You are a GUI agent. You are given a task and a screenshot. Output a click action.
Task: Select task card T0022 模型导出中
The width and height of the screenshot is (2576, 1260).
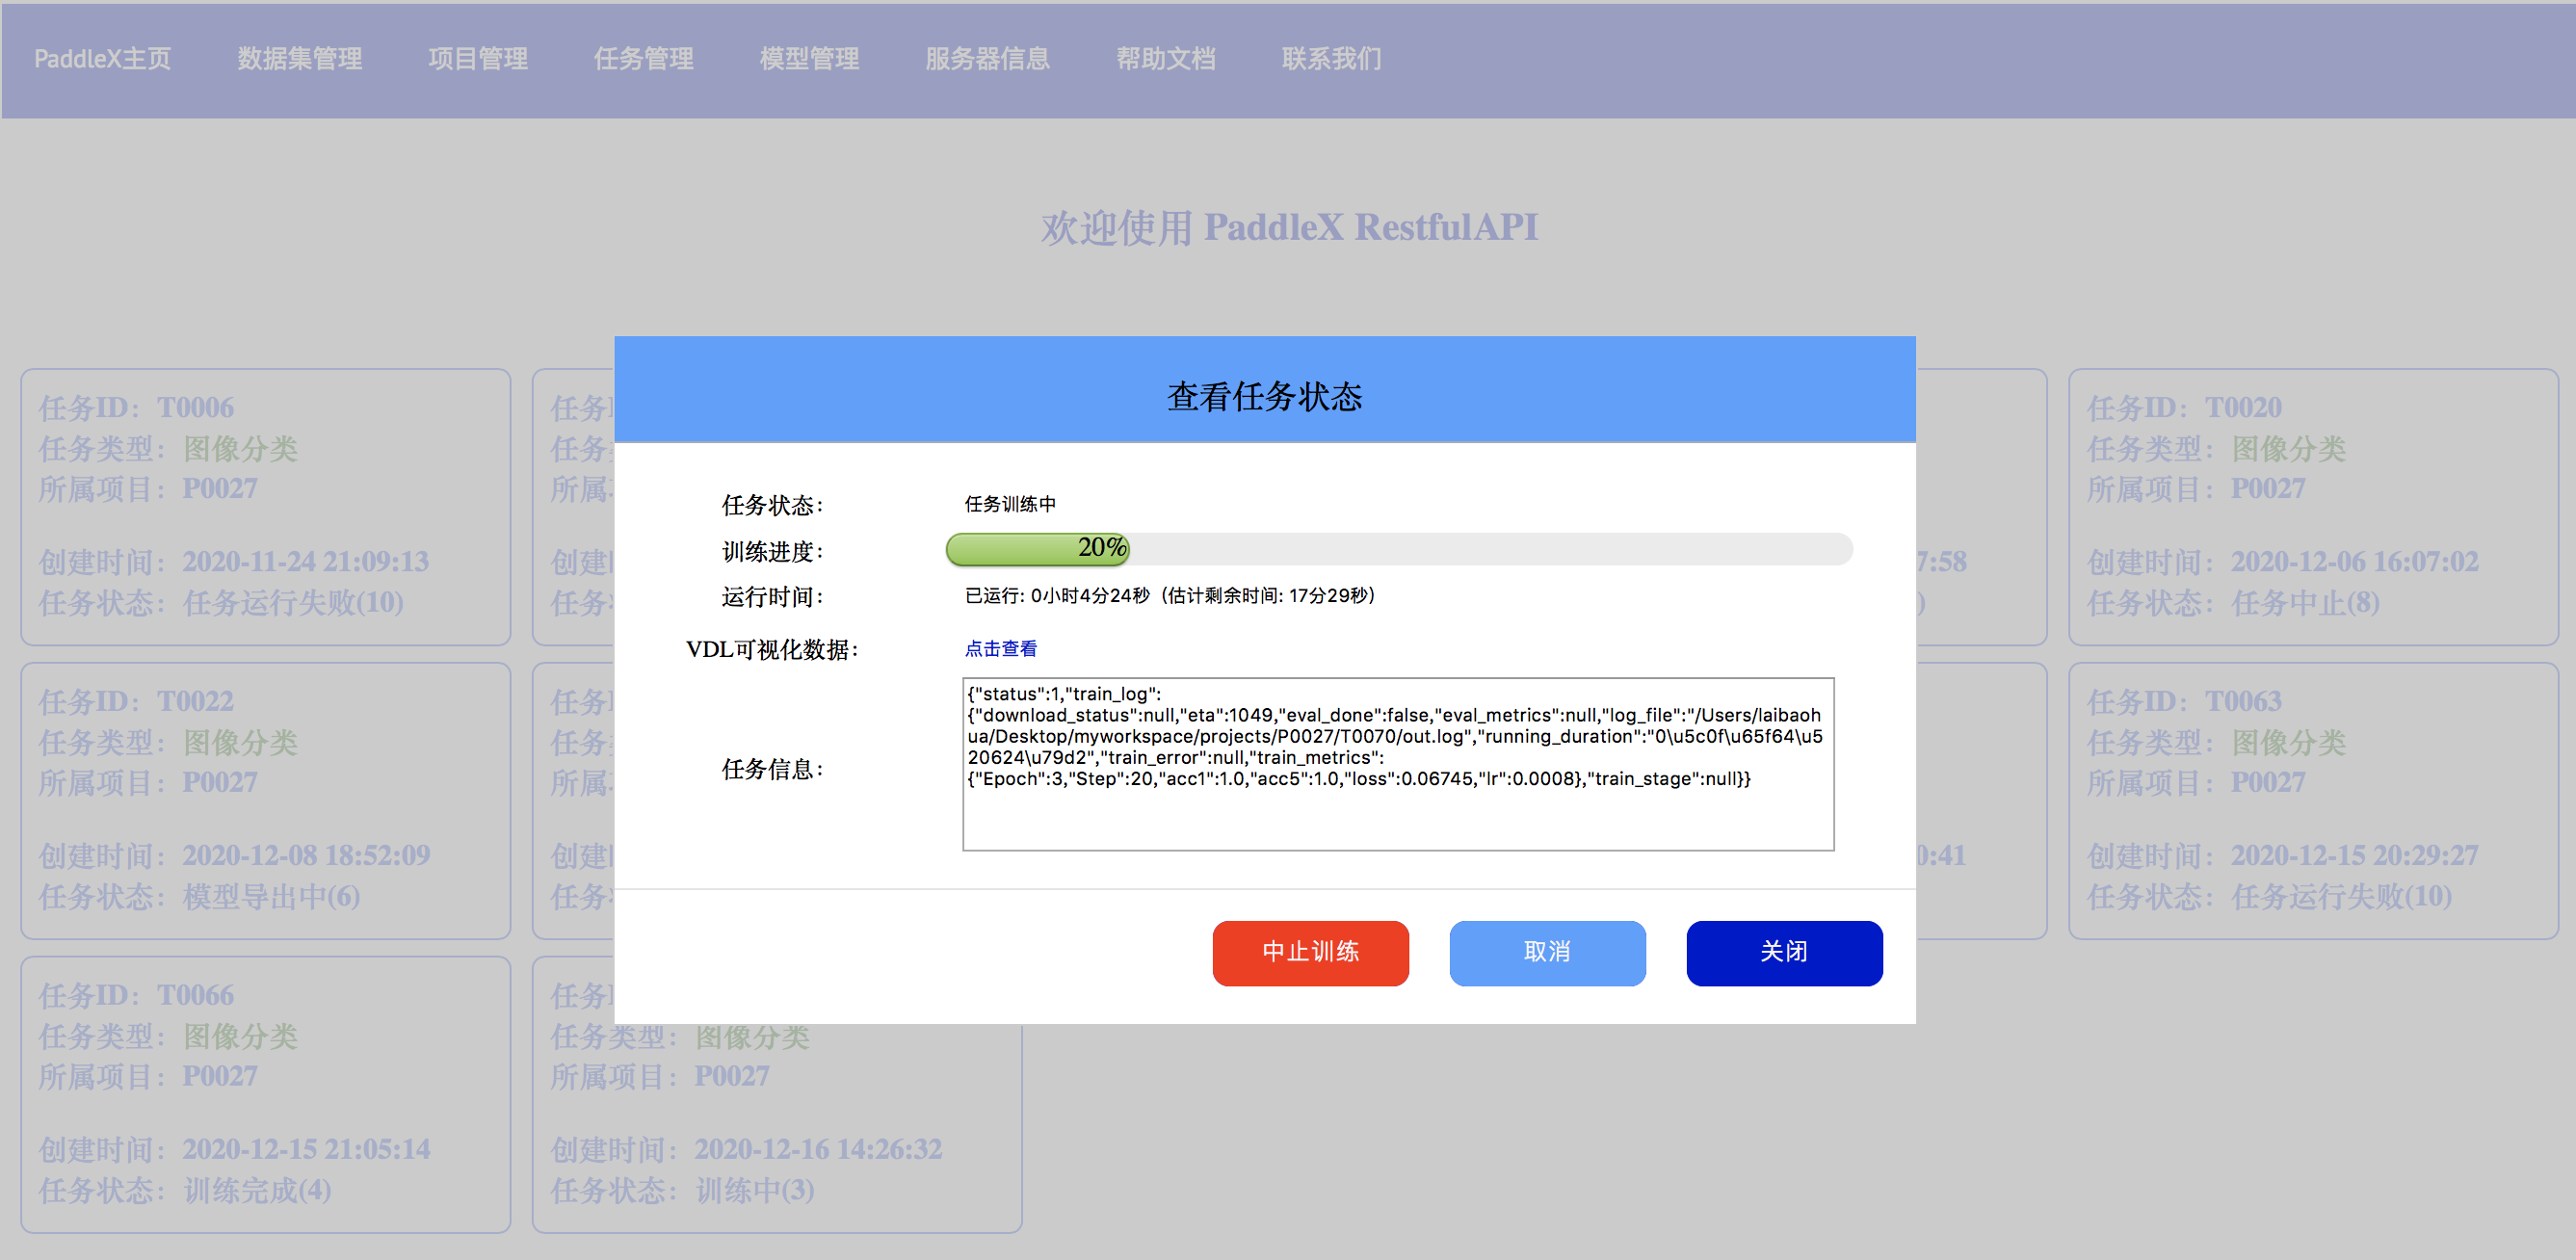pyautogui.click(x=265, y=800)
